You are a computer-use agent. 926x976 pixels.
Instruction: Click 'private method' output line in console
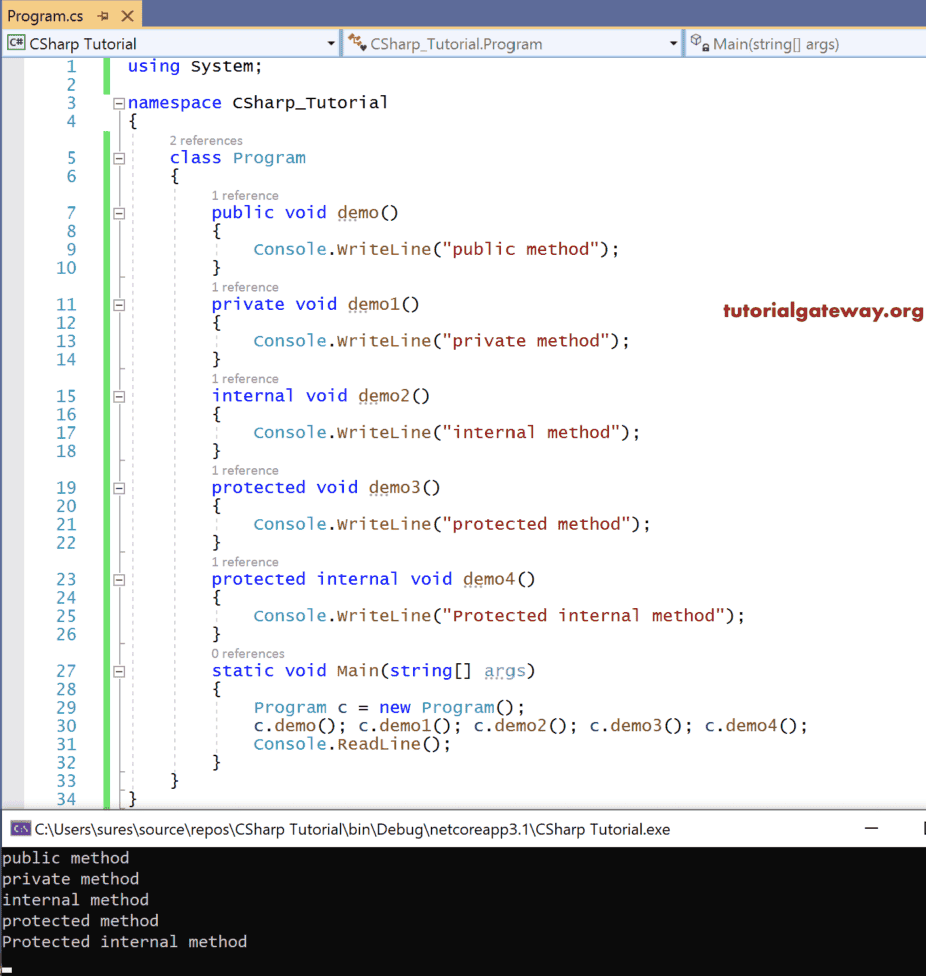pos(70,879)
